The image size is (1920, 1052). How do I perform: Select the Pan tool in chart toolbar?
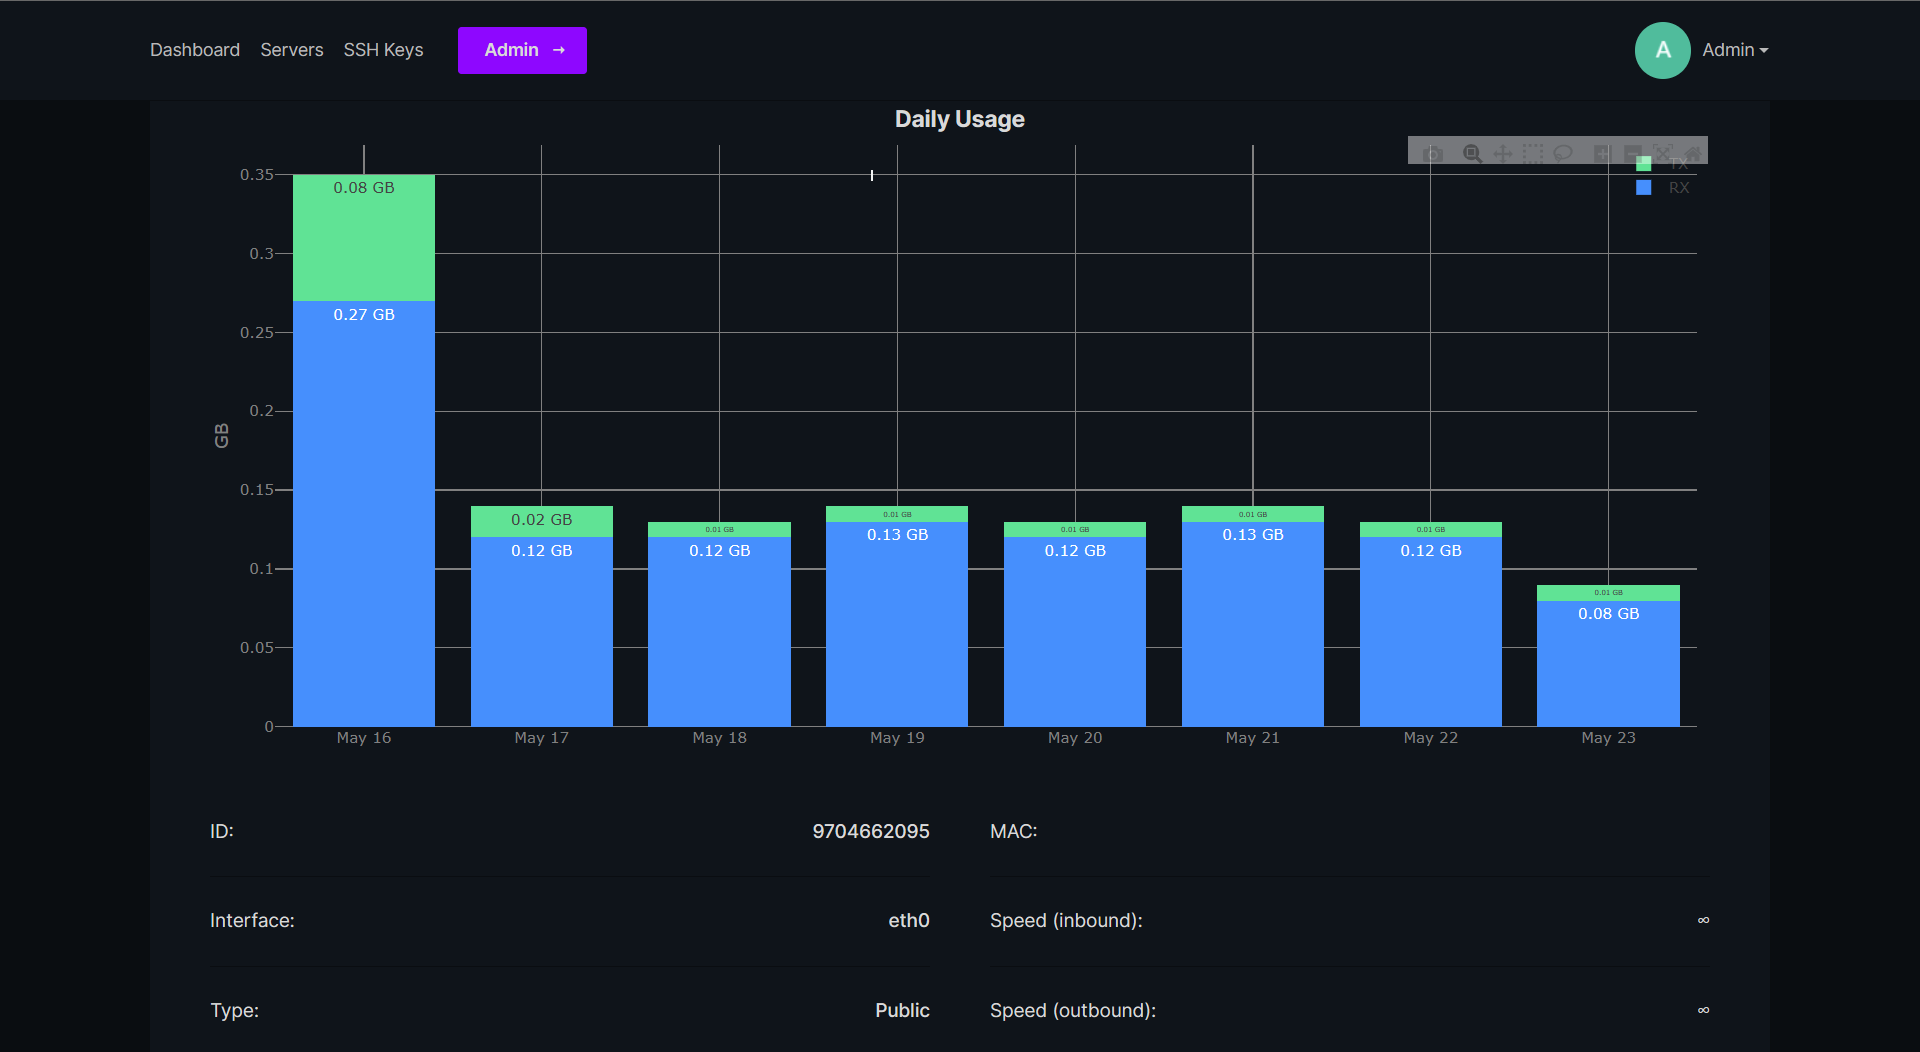[1502, 153]
